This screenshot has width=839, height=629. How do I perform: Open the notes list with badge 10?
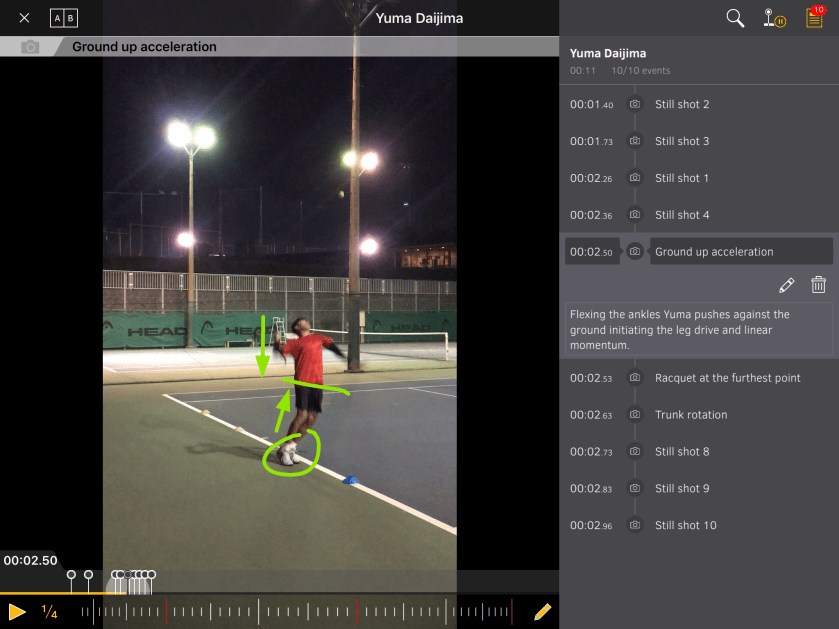(814, 18)
